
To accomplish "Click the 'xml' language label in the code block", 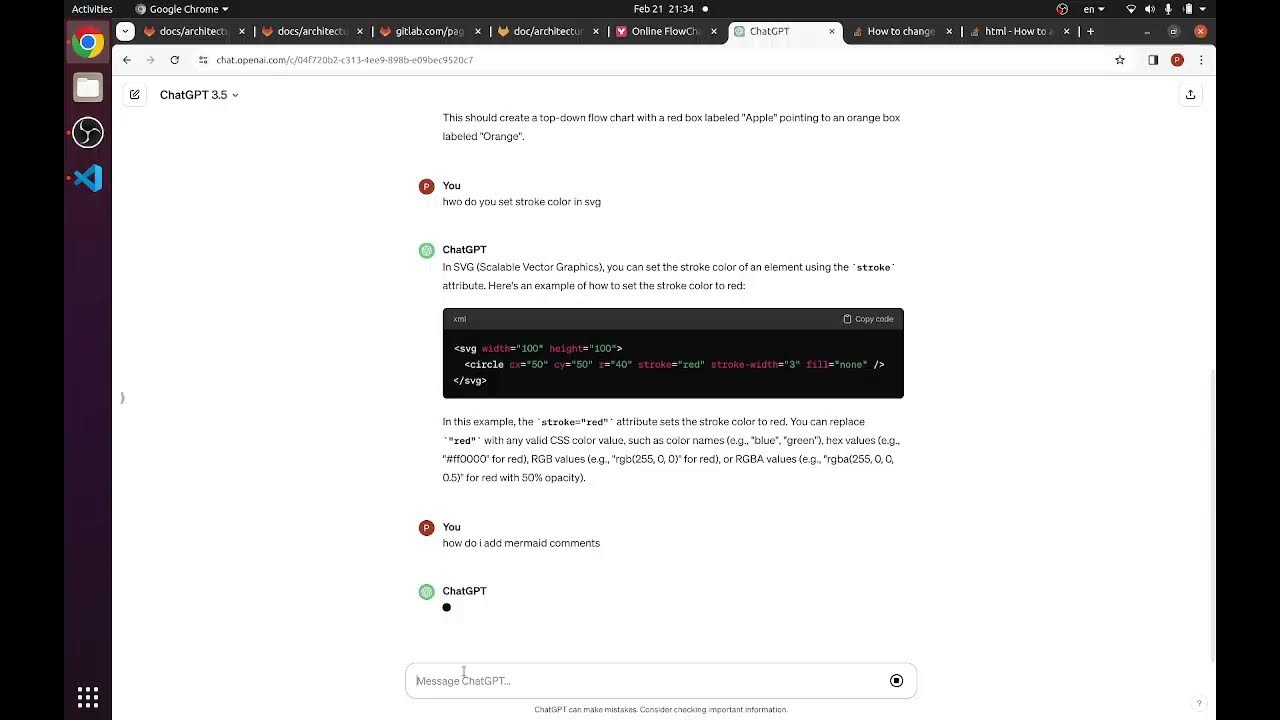I will coord(459,319).
